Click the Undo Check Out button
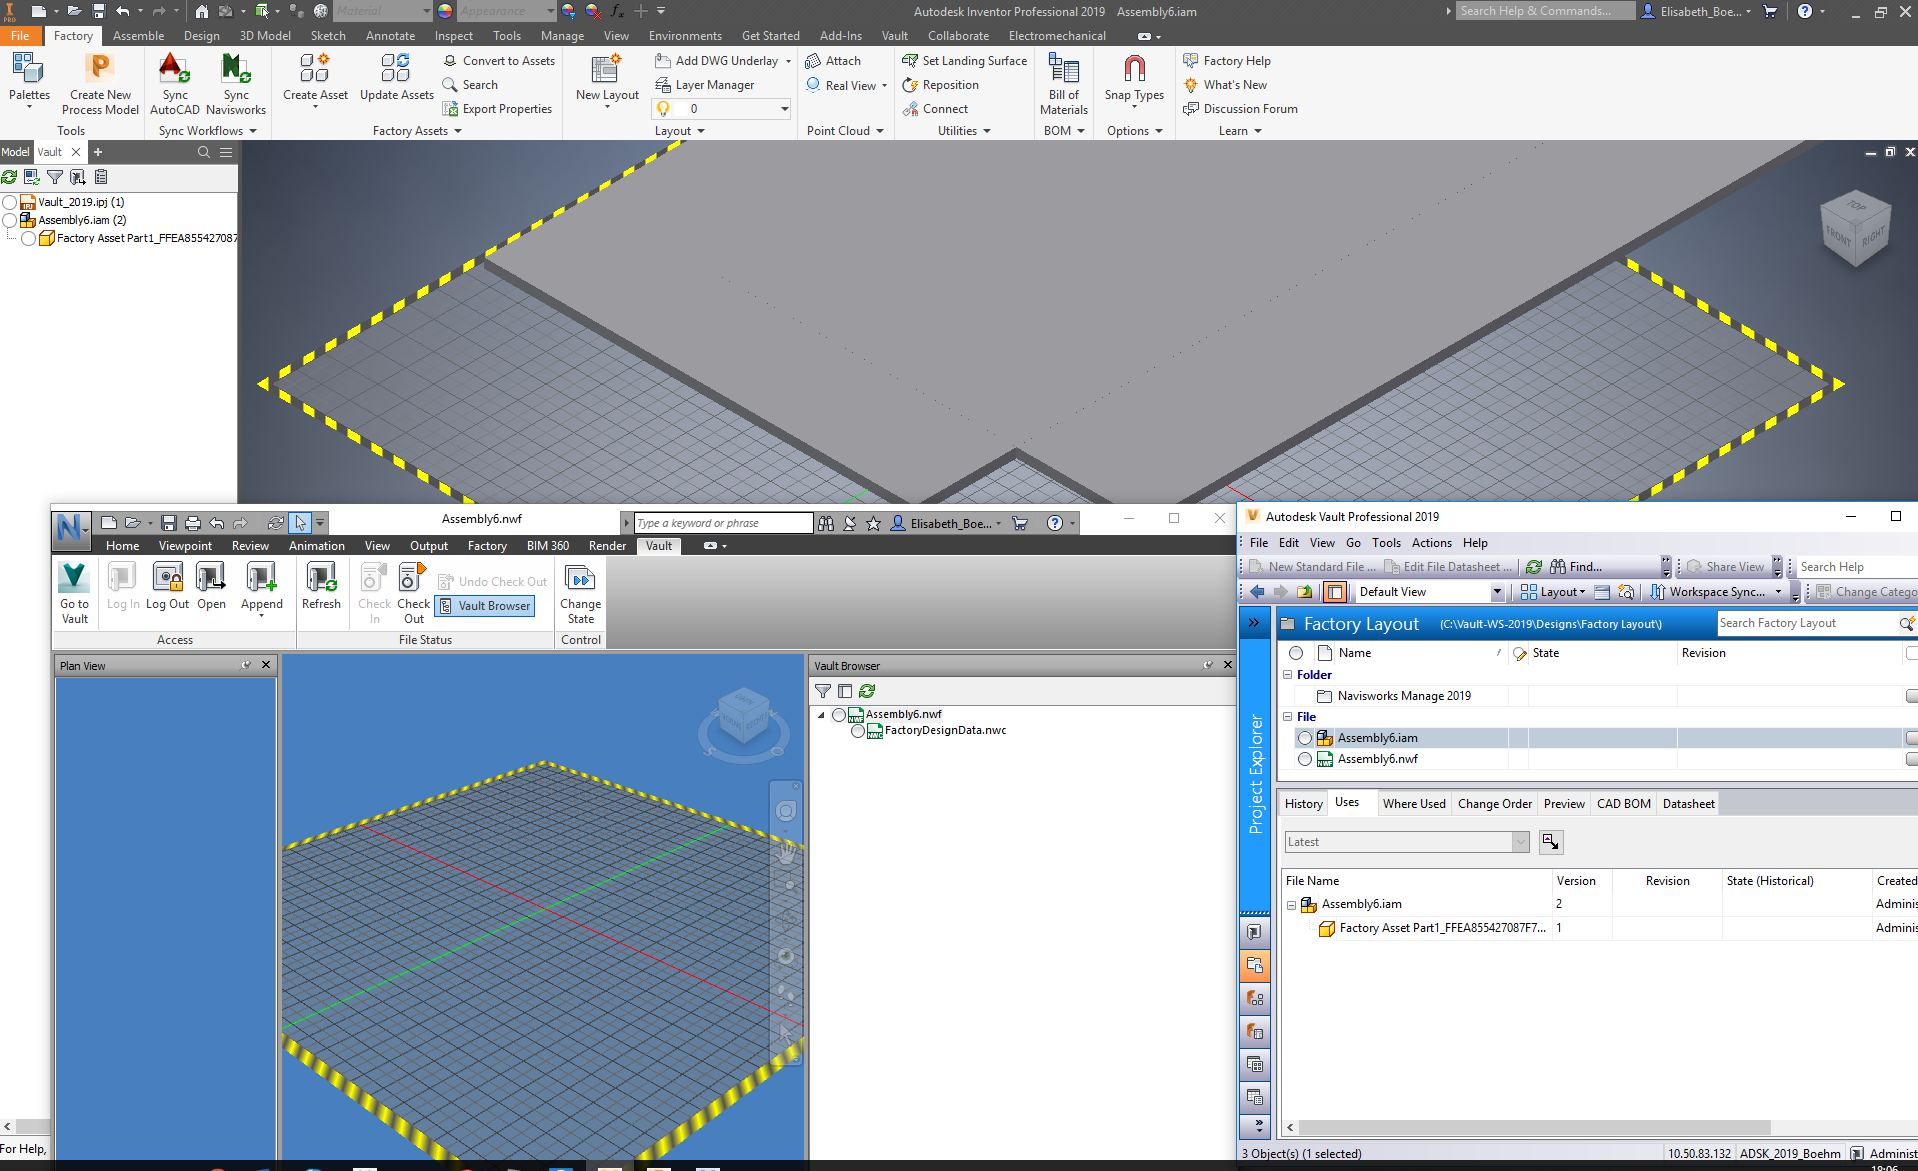The height and width of the screenshot is (1171, 1918). pos(492,581)
